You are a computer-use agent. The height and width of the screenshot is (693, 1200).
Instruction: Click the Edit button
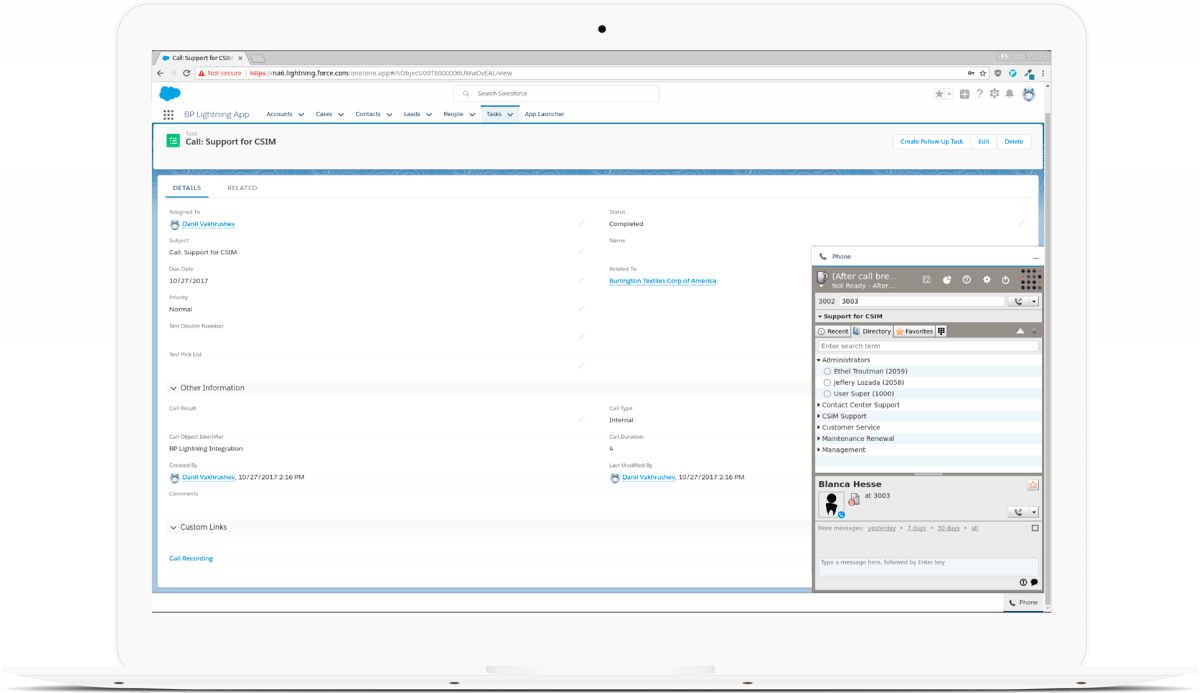click(984, 142)
